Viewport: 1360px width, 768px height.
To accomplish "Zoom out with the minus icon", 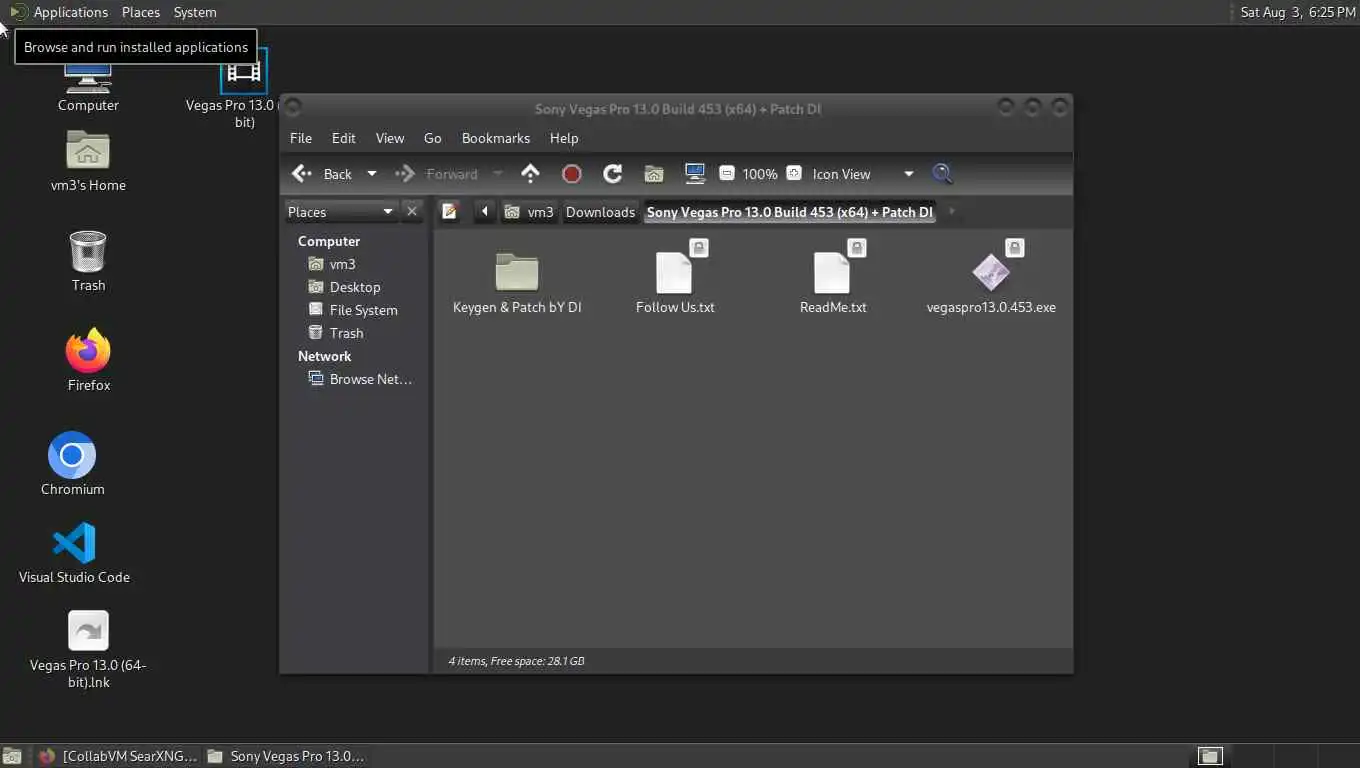I will [x=727, y=173].
